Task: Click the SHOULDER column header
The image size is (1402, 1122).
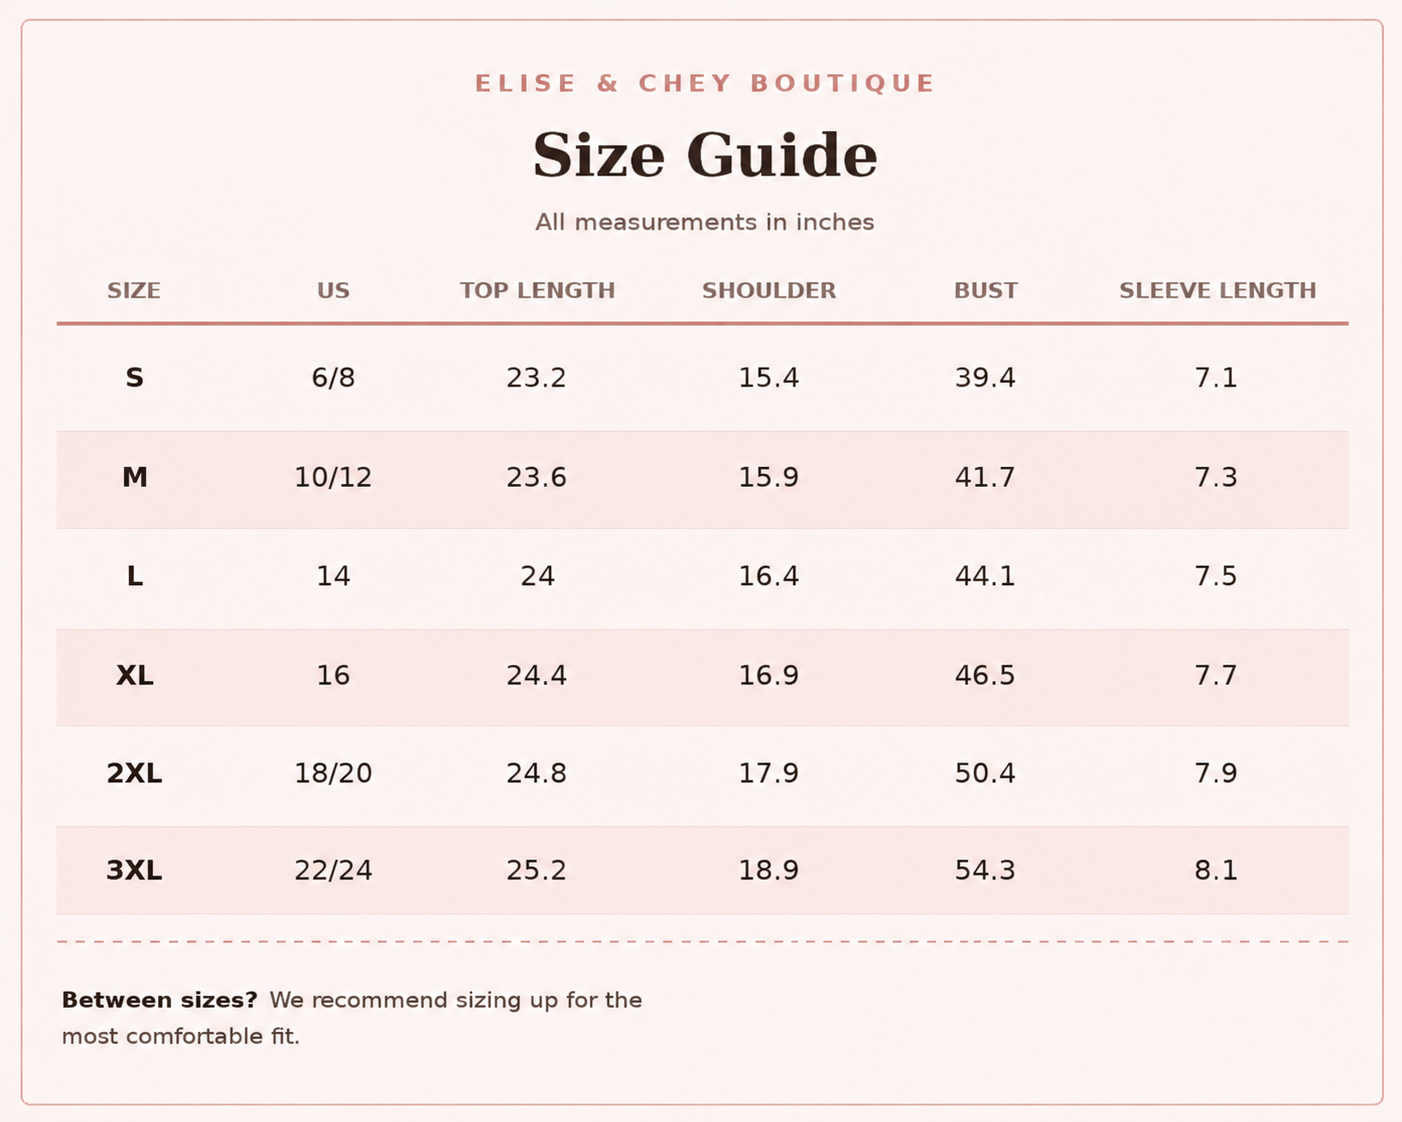Action: [768, 291]
